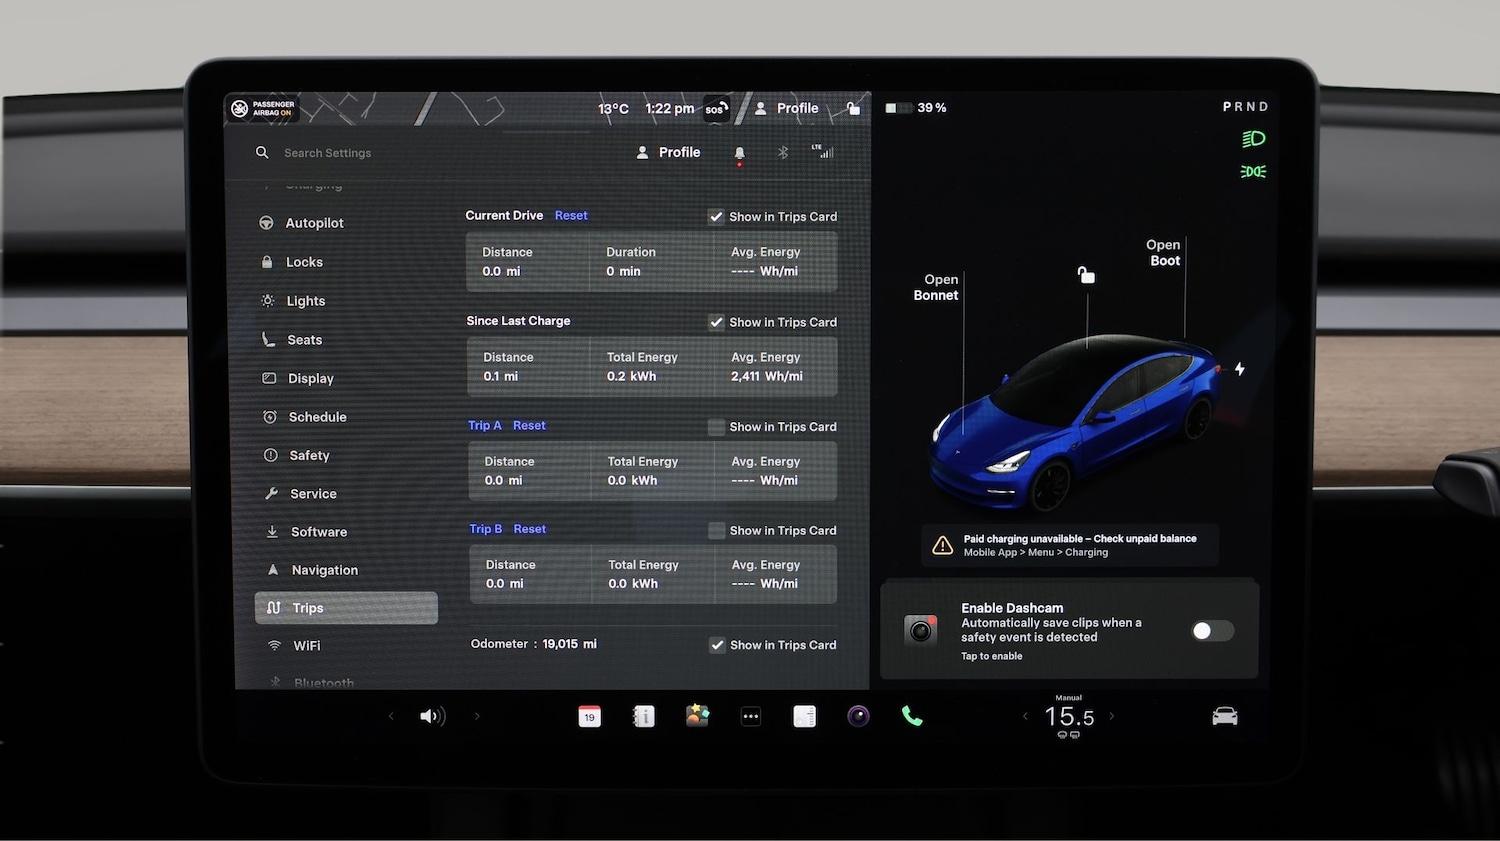Tap the Bluetooth status icon

[x=783, y=152]
